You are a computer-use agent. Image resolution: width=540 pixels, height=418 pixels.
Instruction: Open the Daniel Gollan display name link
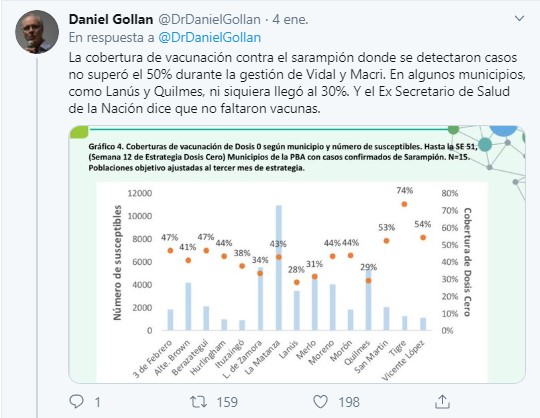pos(111,19)
